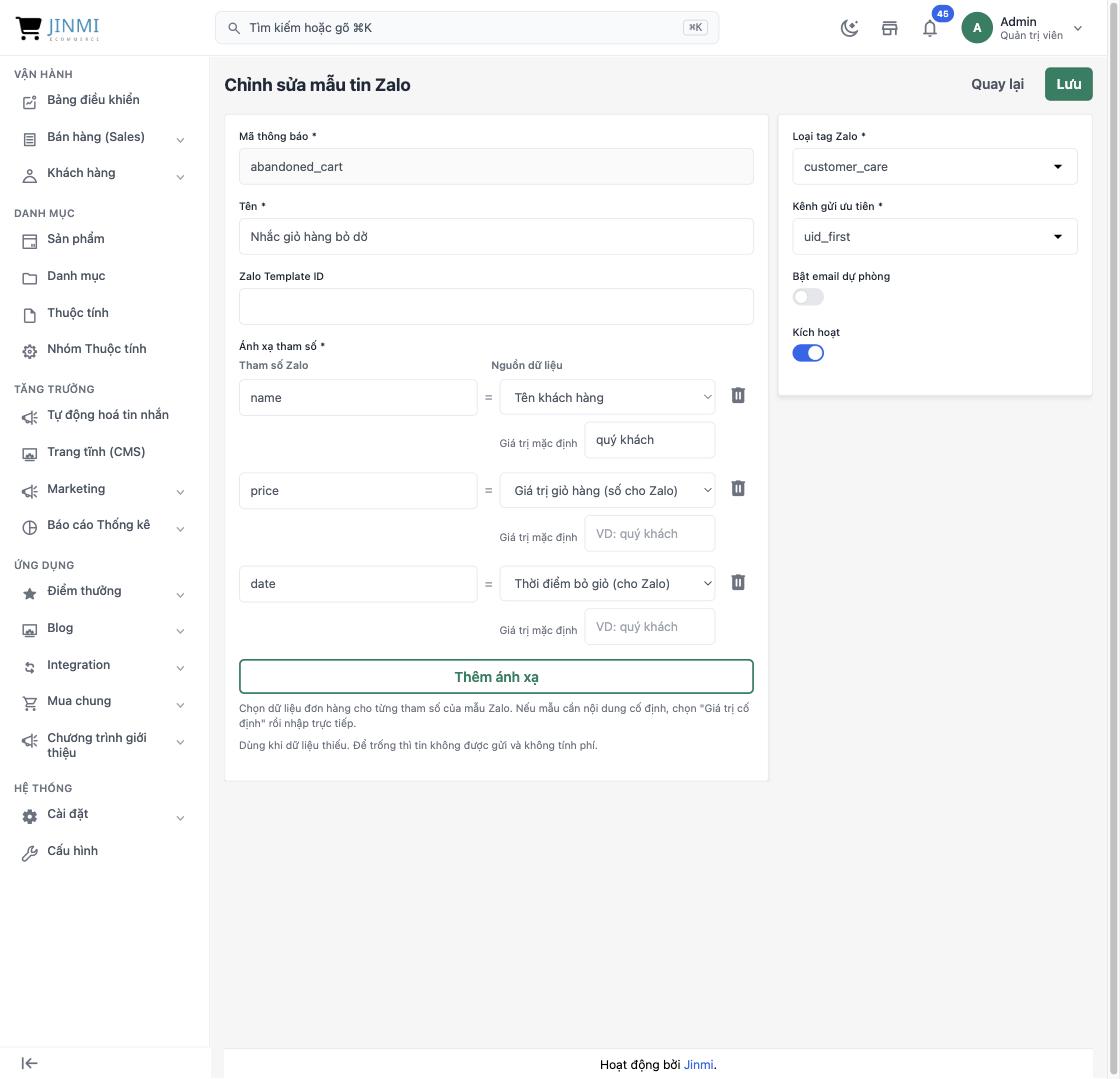
Task: Open the storefront icon in header
Action: tap(889, 28)
